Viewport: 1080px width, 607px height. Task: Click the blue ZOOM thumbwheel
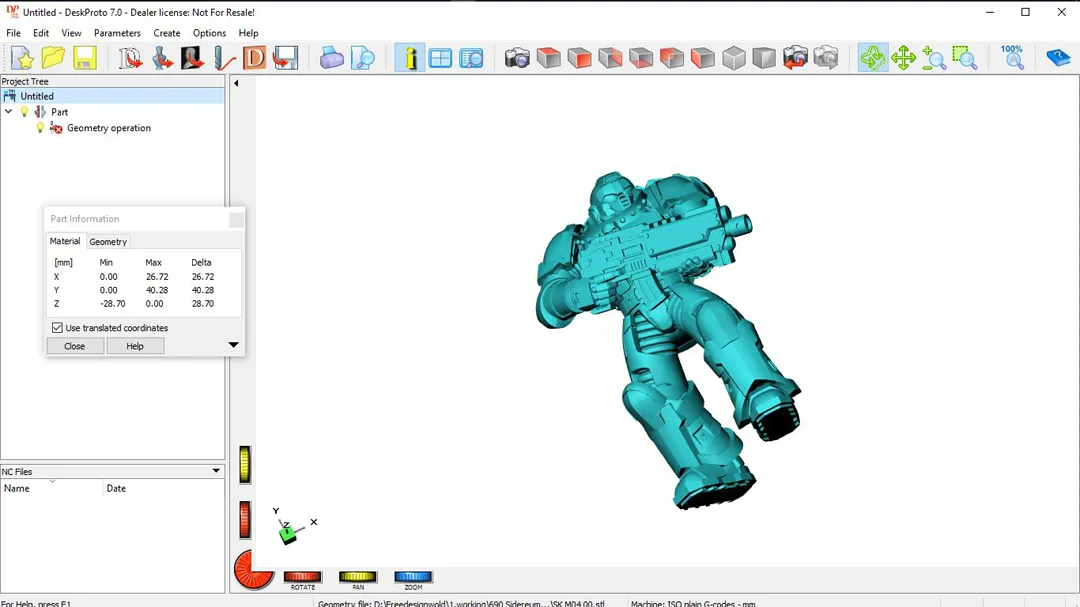[x=413, y=577]
